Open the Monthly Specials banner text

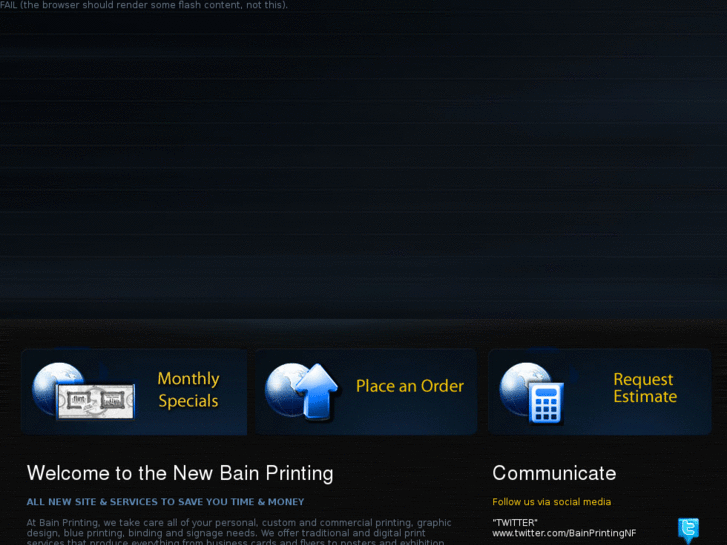click(188, 390)
